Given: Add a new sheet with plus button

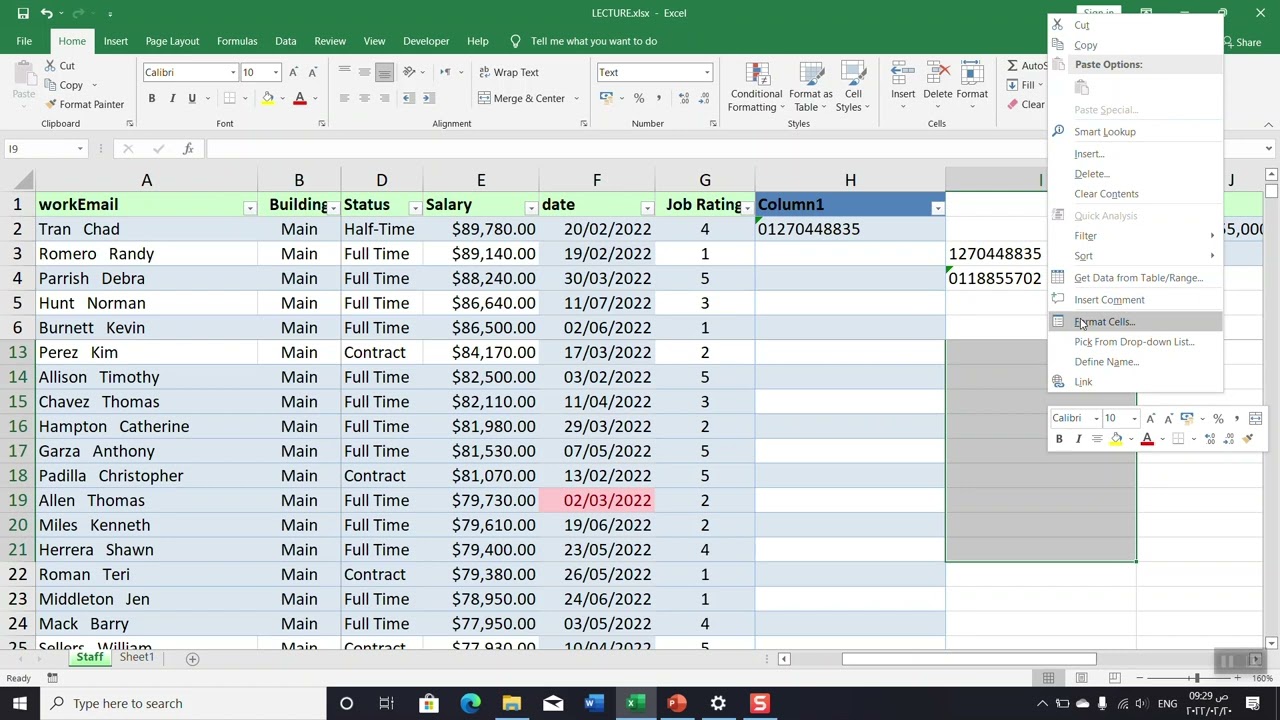Looking at the screenshot, I should 193,659.
